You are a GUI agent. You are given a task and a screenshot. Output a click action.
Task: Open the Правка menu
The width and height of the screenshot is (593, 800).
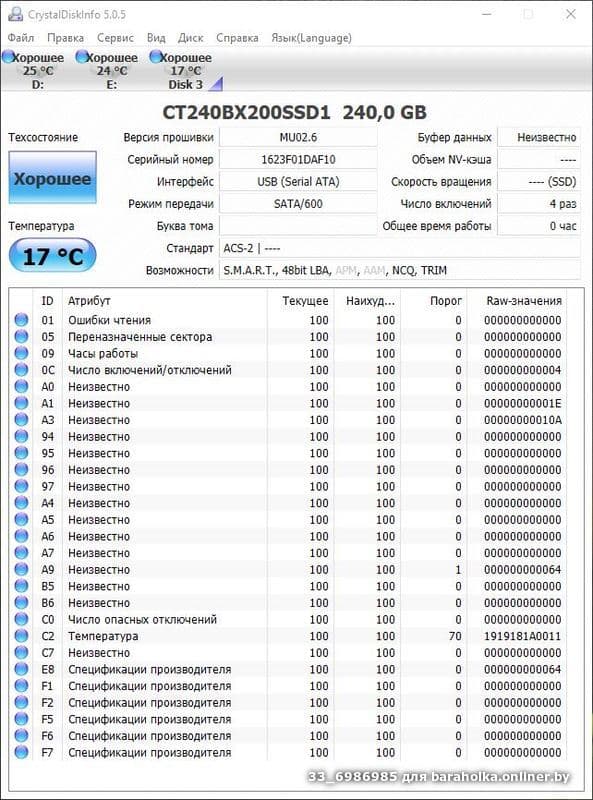click(65, 38)
